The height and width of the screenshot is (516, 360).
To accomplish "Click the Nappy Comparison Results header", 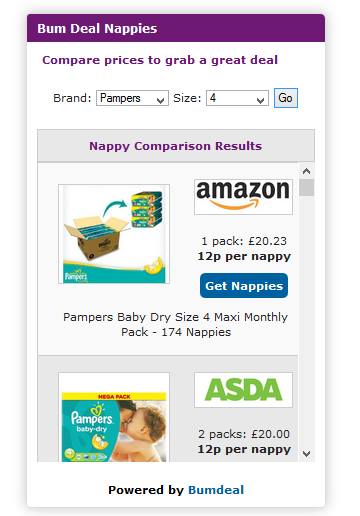I will [x=176, y=146].
